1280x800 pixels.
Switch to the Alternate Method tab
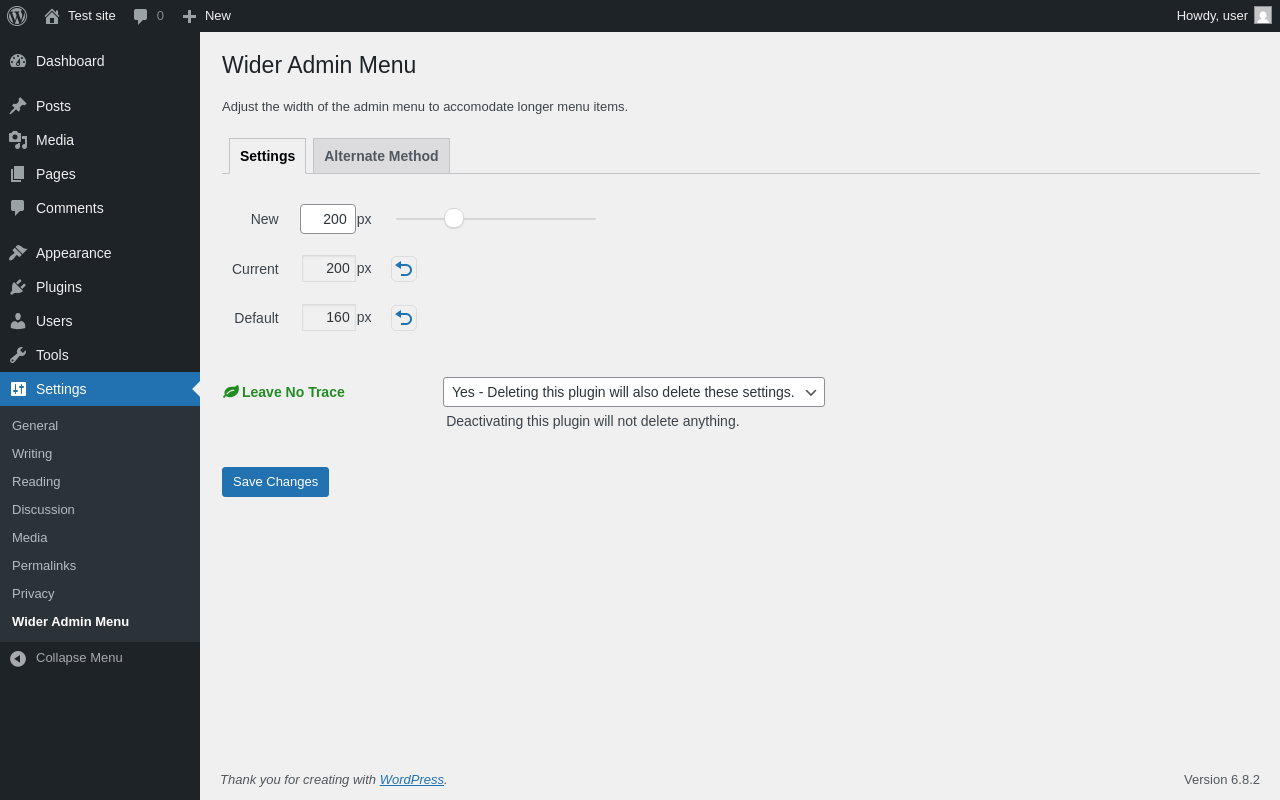point(381,156)
